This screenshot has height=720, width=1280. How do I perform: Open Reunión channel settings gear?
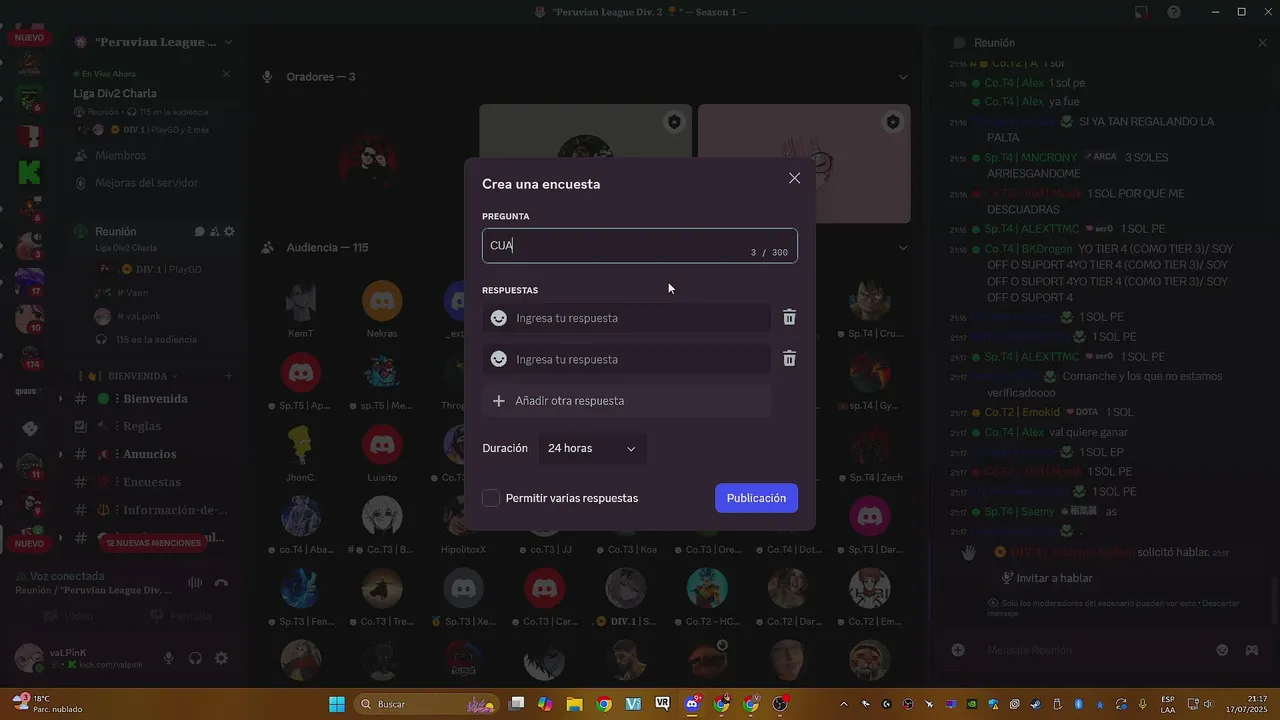(229, 231)
